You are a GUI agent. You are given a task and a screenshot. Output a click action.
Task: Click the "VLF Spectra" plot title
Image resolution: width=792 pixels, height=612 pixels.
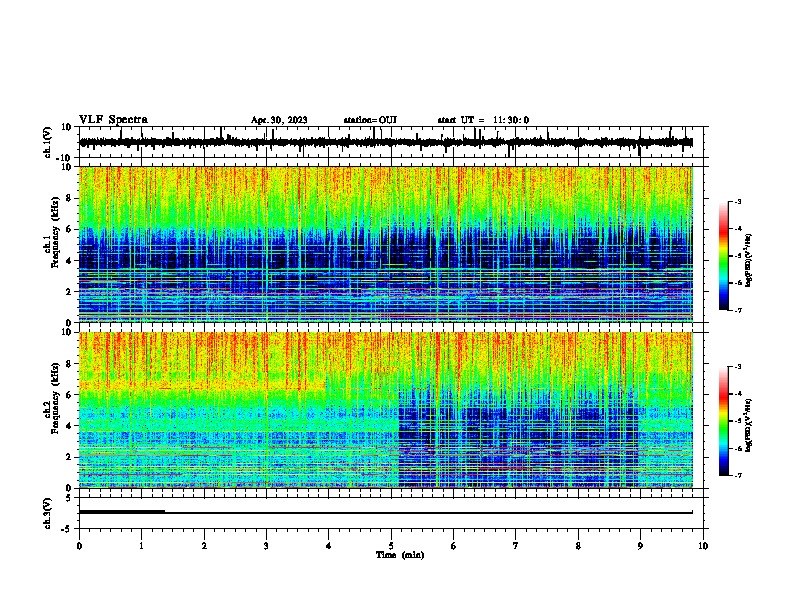(x=113, y=120)
